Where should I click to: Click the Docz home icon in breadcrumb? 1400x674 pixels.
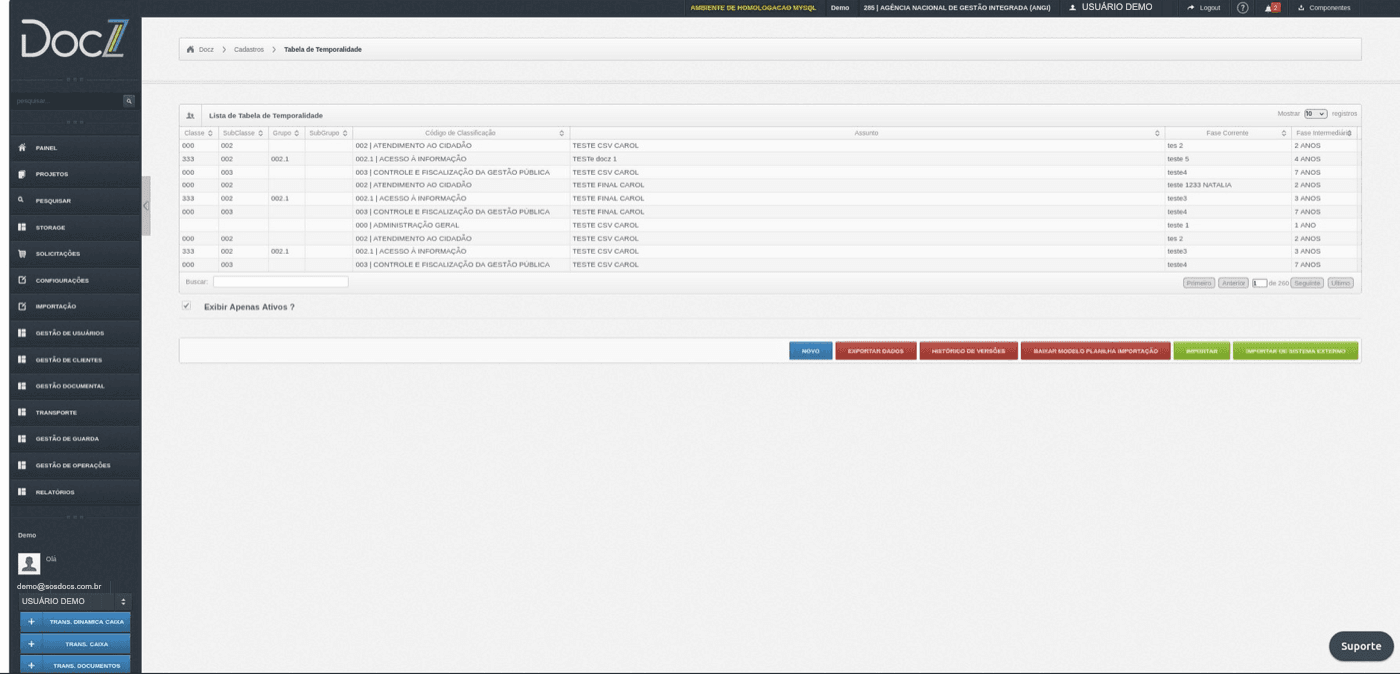(x=190, y=49)
